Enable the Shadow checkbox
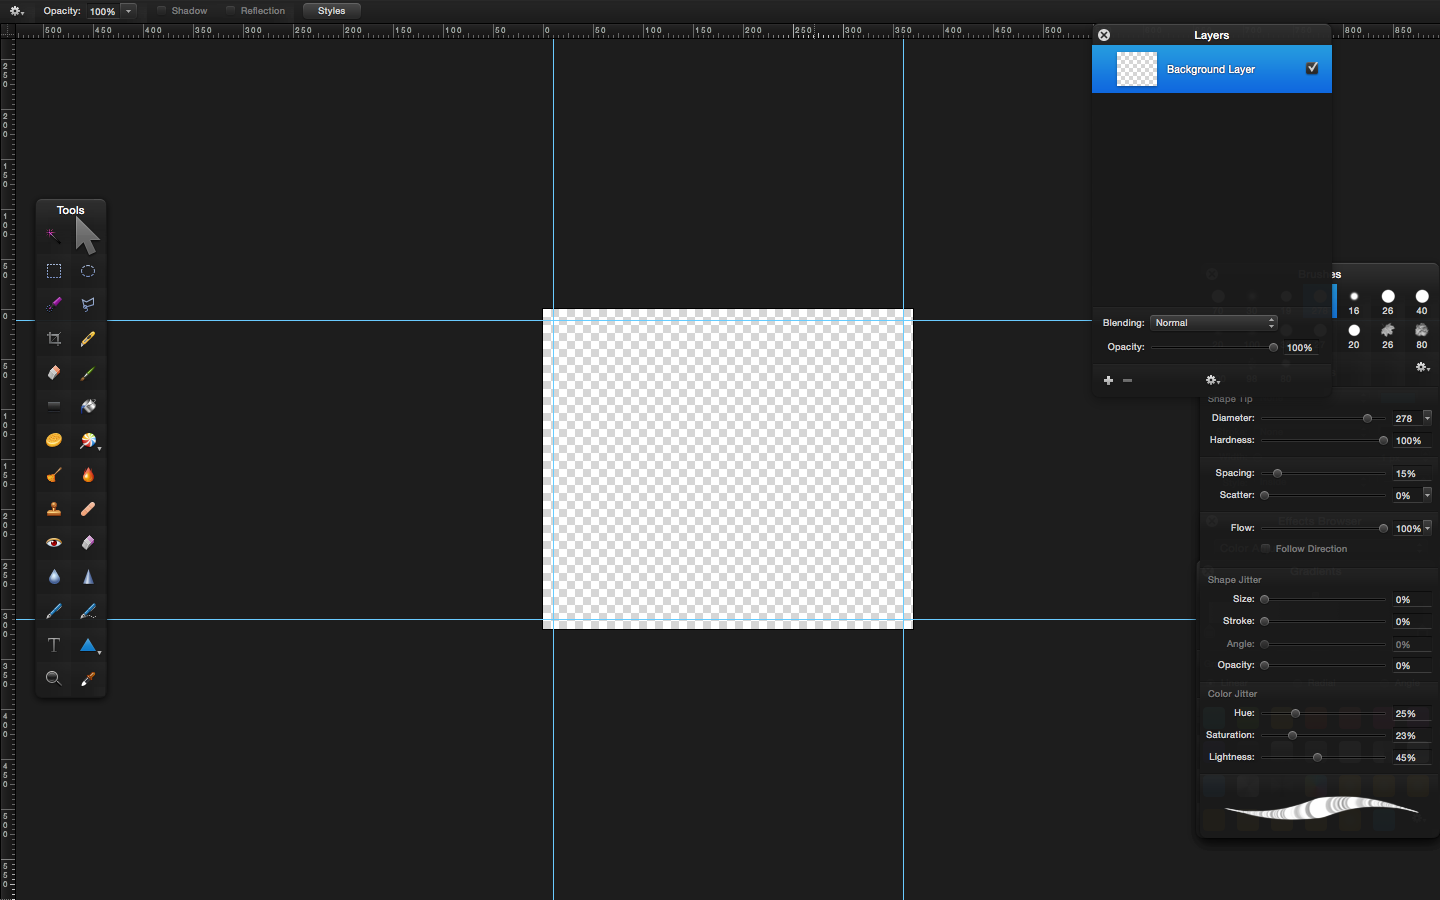This screenshot has width=1440, height=900. [161, 11]
